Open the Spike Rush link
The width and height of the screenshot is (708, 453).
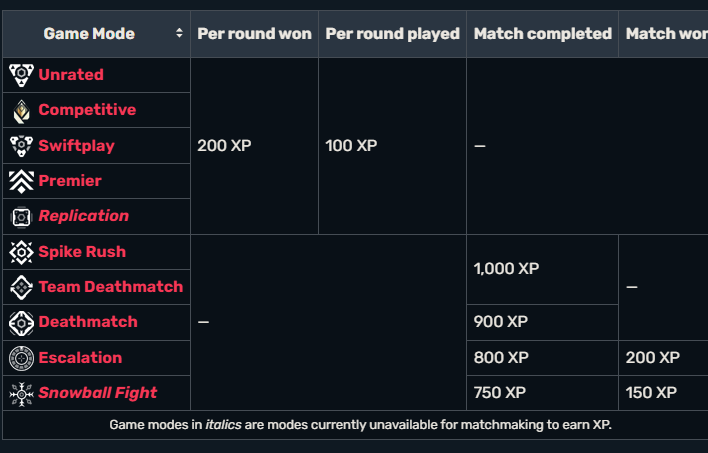click(82, 252)
